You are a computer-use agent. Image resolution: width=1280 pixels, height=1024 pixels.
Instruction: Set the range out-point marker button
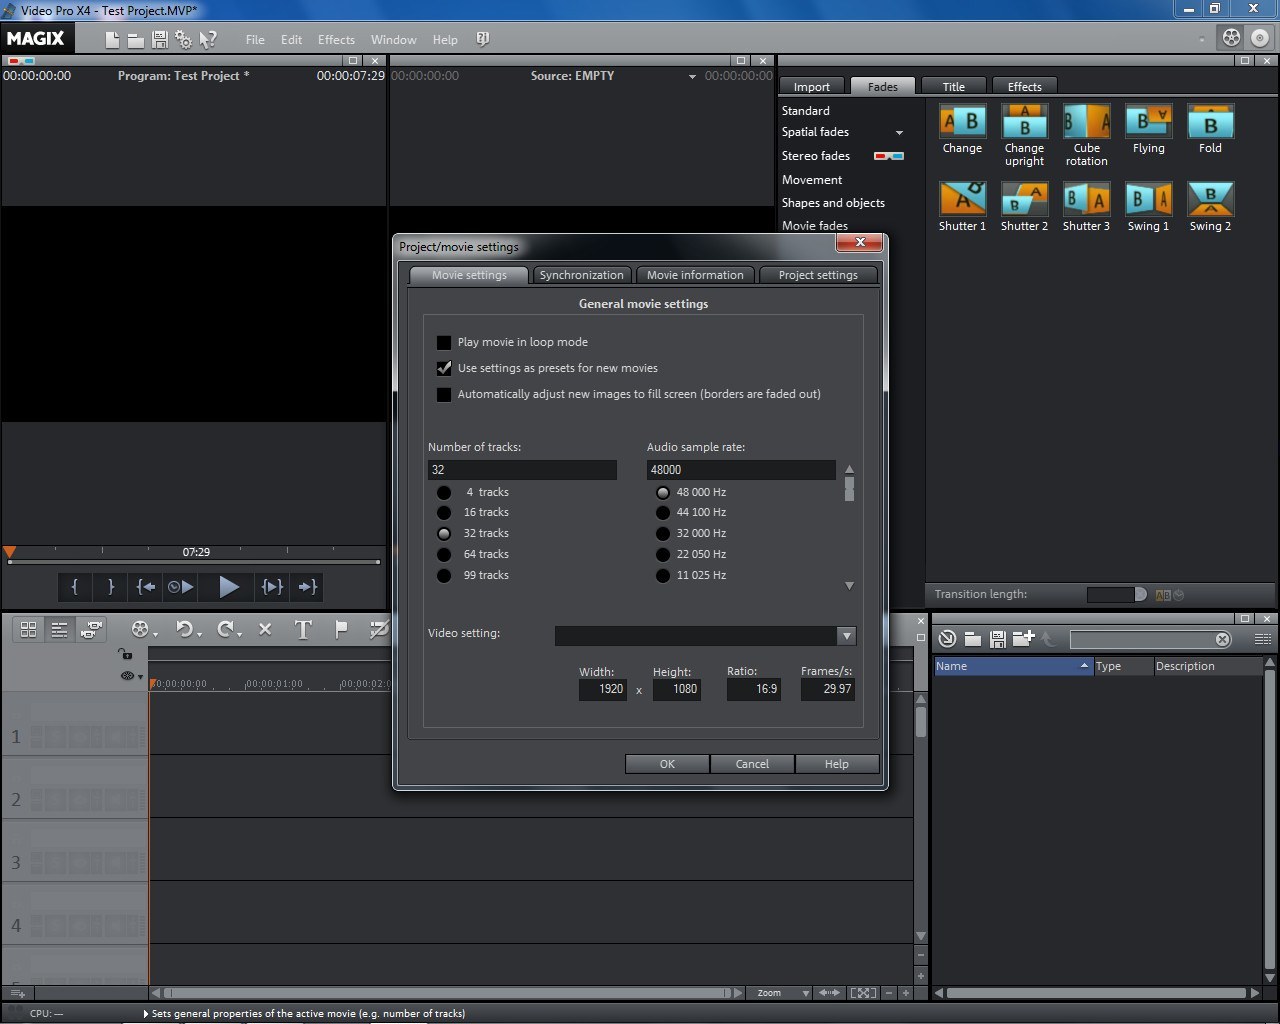111,587
